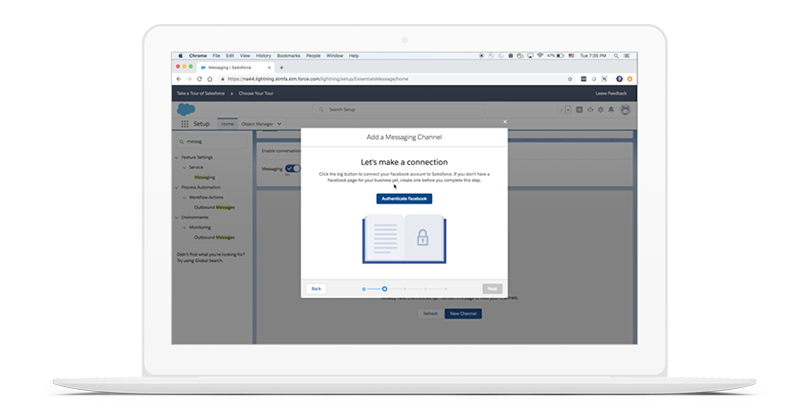
Task: Collapse the Monitoring tree node
Action: pos(185,228)
